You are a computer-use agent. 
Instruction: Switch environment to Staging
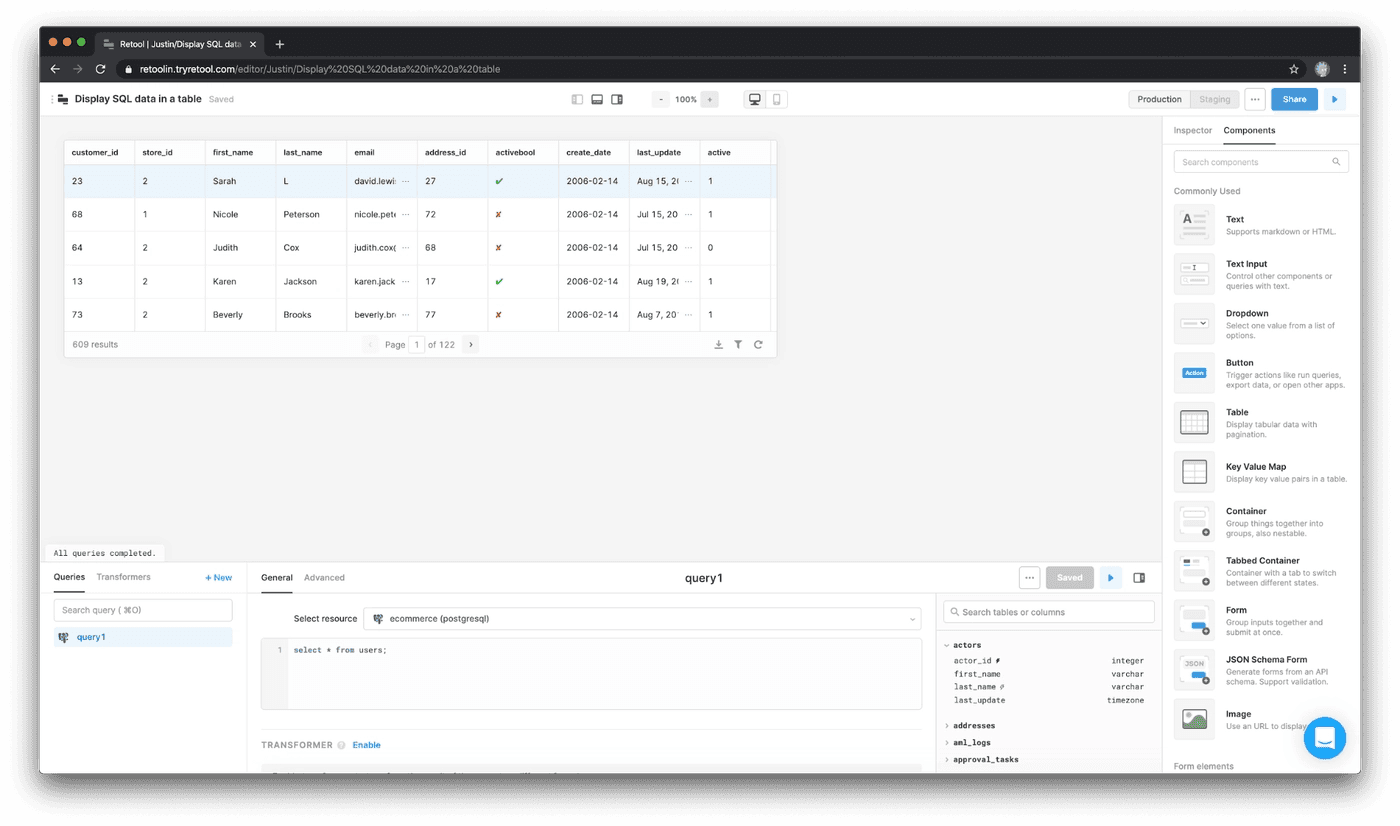[1215, 99]
